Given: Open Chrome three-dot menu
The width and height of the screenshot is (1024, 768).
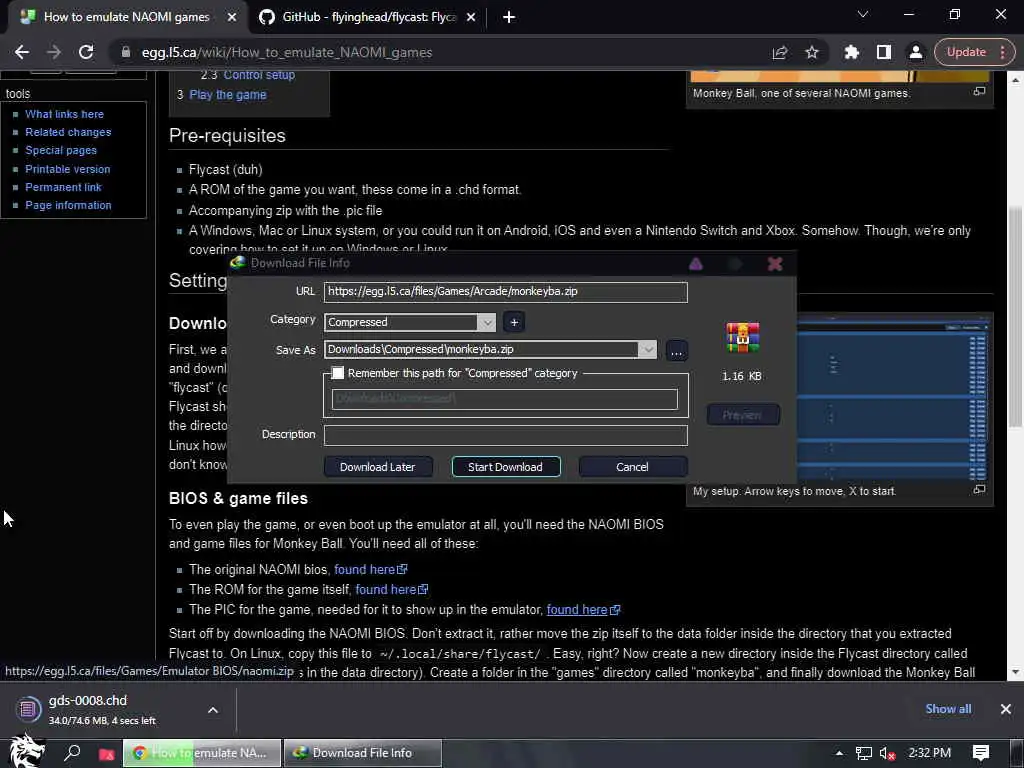Looking at the screenshot, I should point(1002,52).
